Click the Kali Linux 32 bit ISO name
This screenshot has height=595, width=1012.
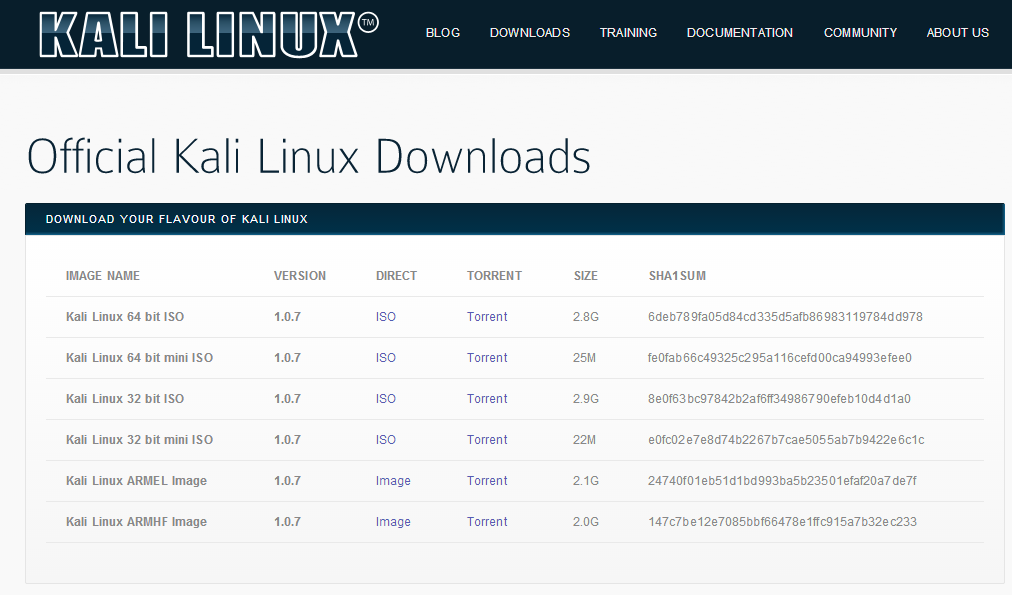pyautogui.click(x=125, y=399)
